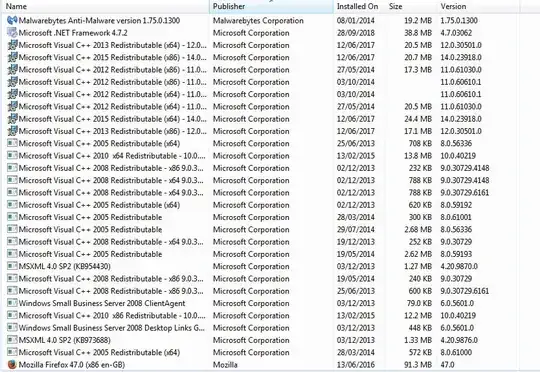Click icon of Visual C++ 2005 2.68 MB row

(12, 229)
